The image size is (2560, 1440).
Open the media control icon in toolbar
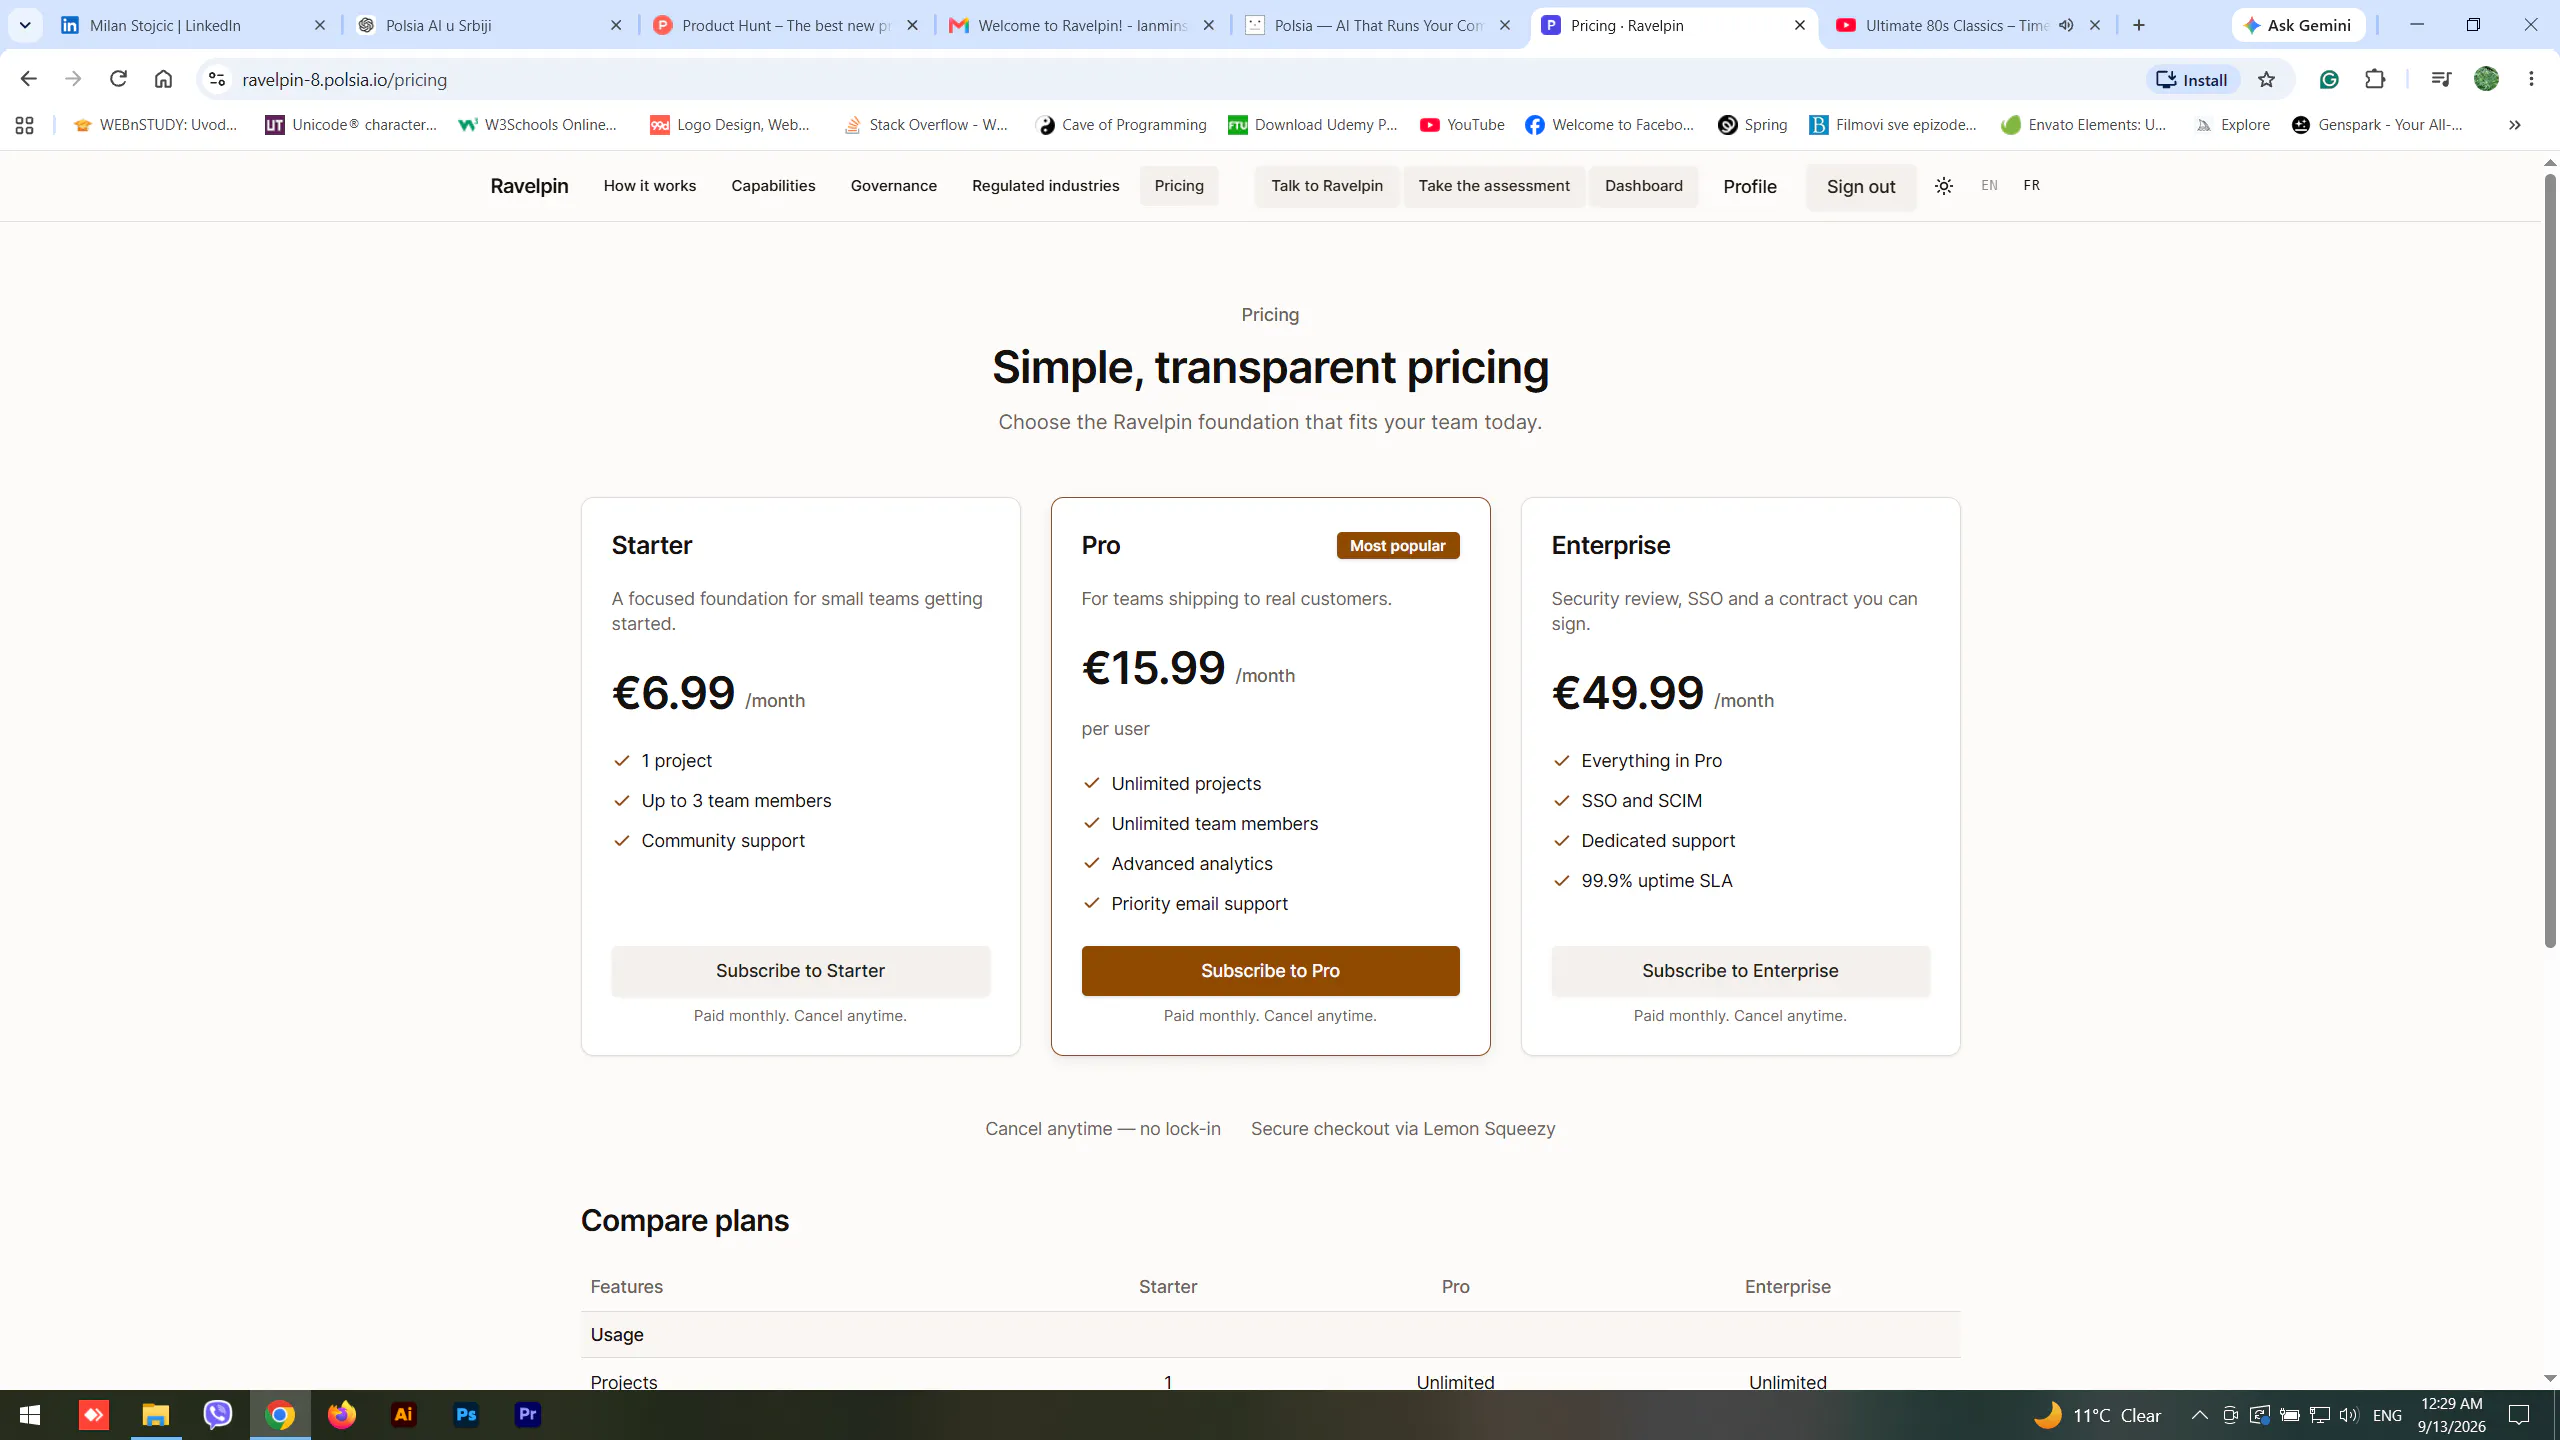click(2440, 79)
